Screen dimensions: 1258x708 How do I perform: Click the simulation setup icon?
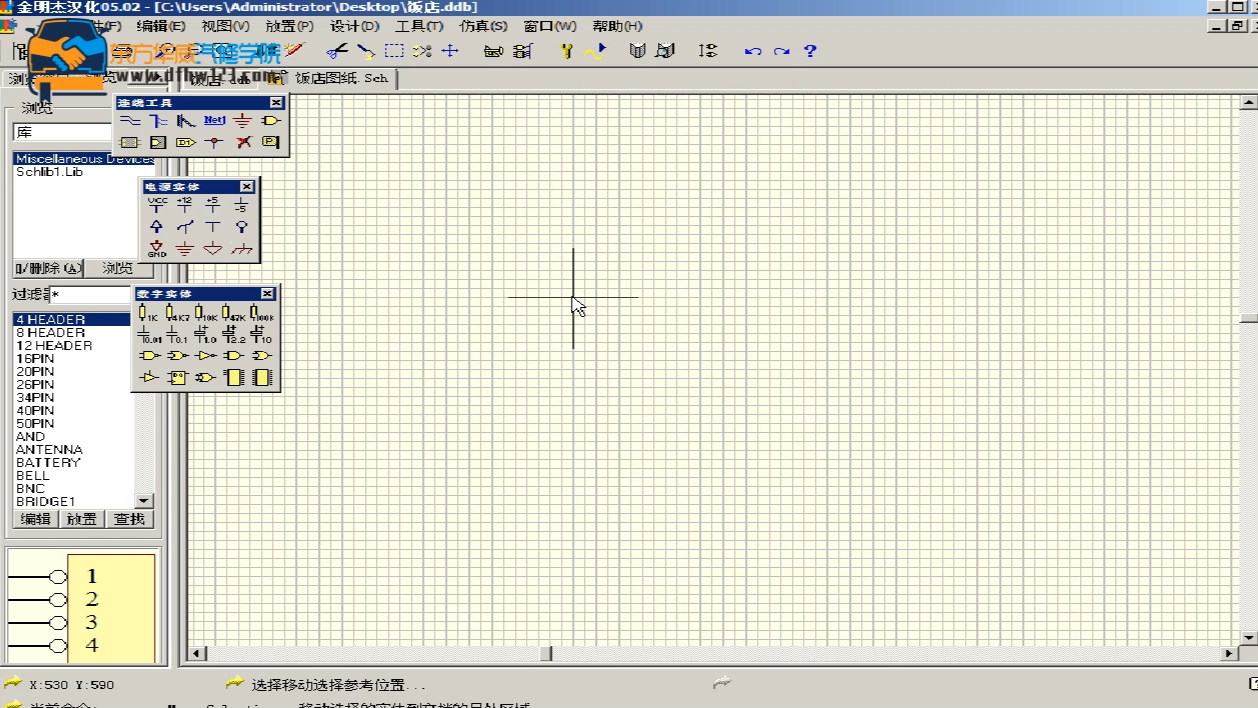567,50
